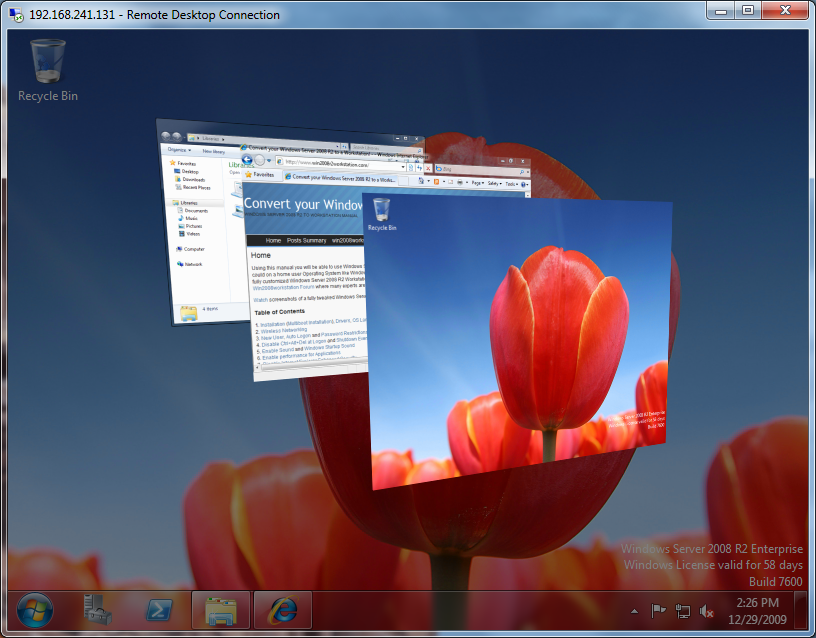Viewport: 816px width, 638px height.
Task: Show hidden notification area icons
Action: pyautogui.click(x=634, y=611)
